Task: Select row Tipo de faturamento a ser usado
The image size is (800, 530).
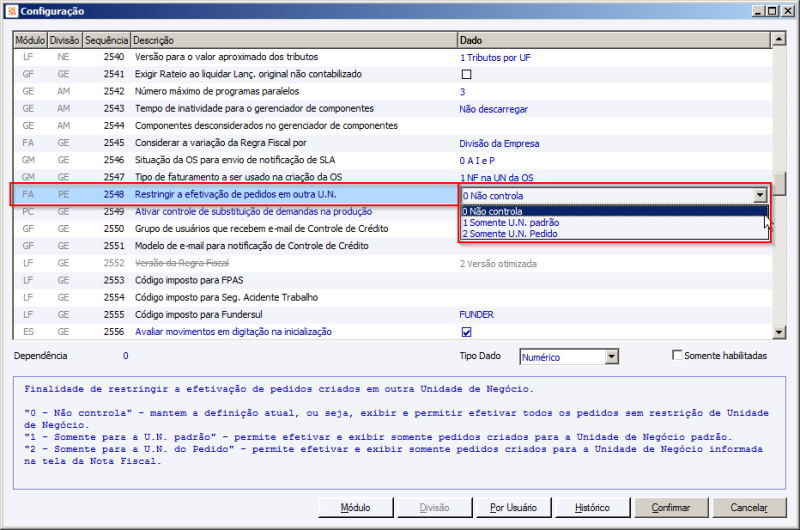Action: (x=392, y=177)
